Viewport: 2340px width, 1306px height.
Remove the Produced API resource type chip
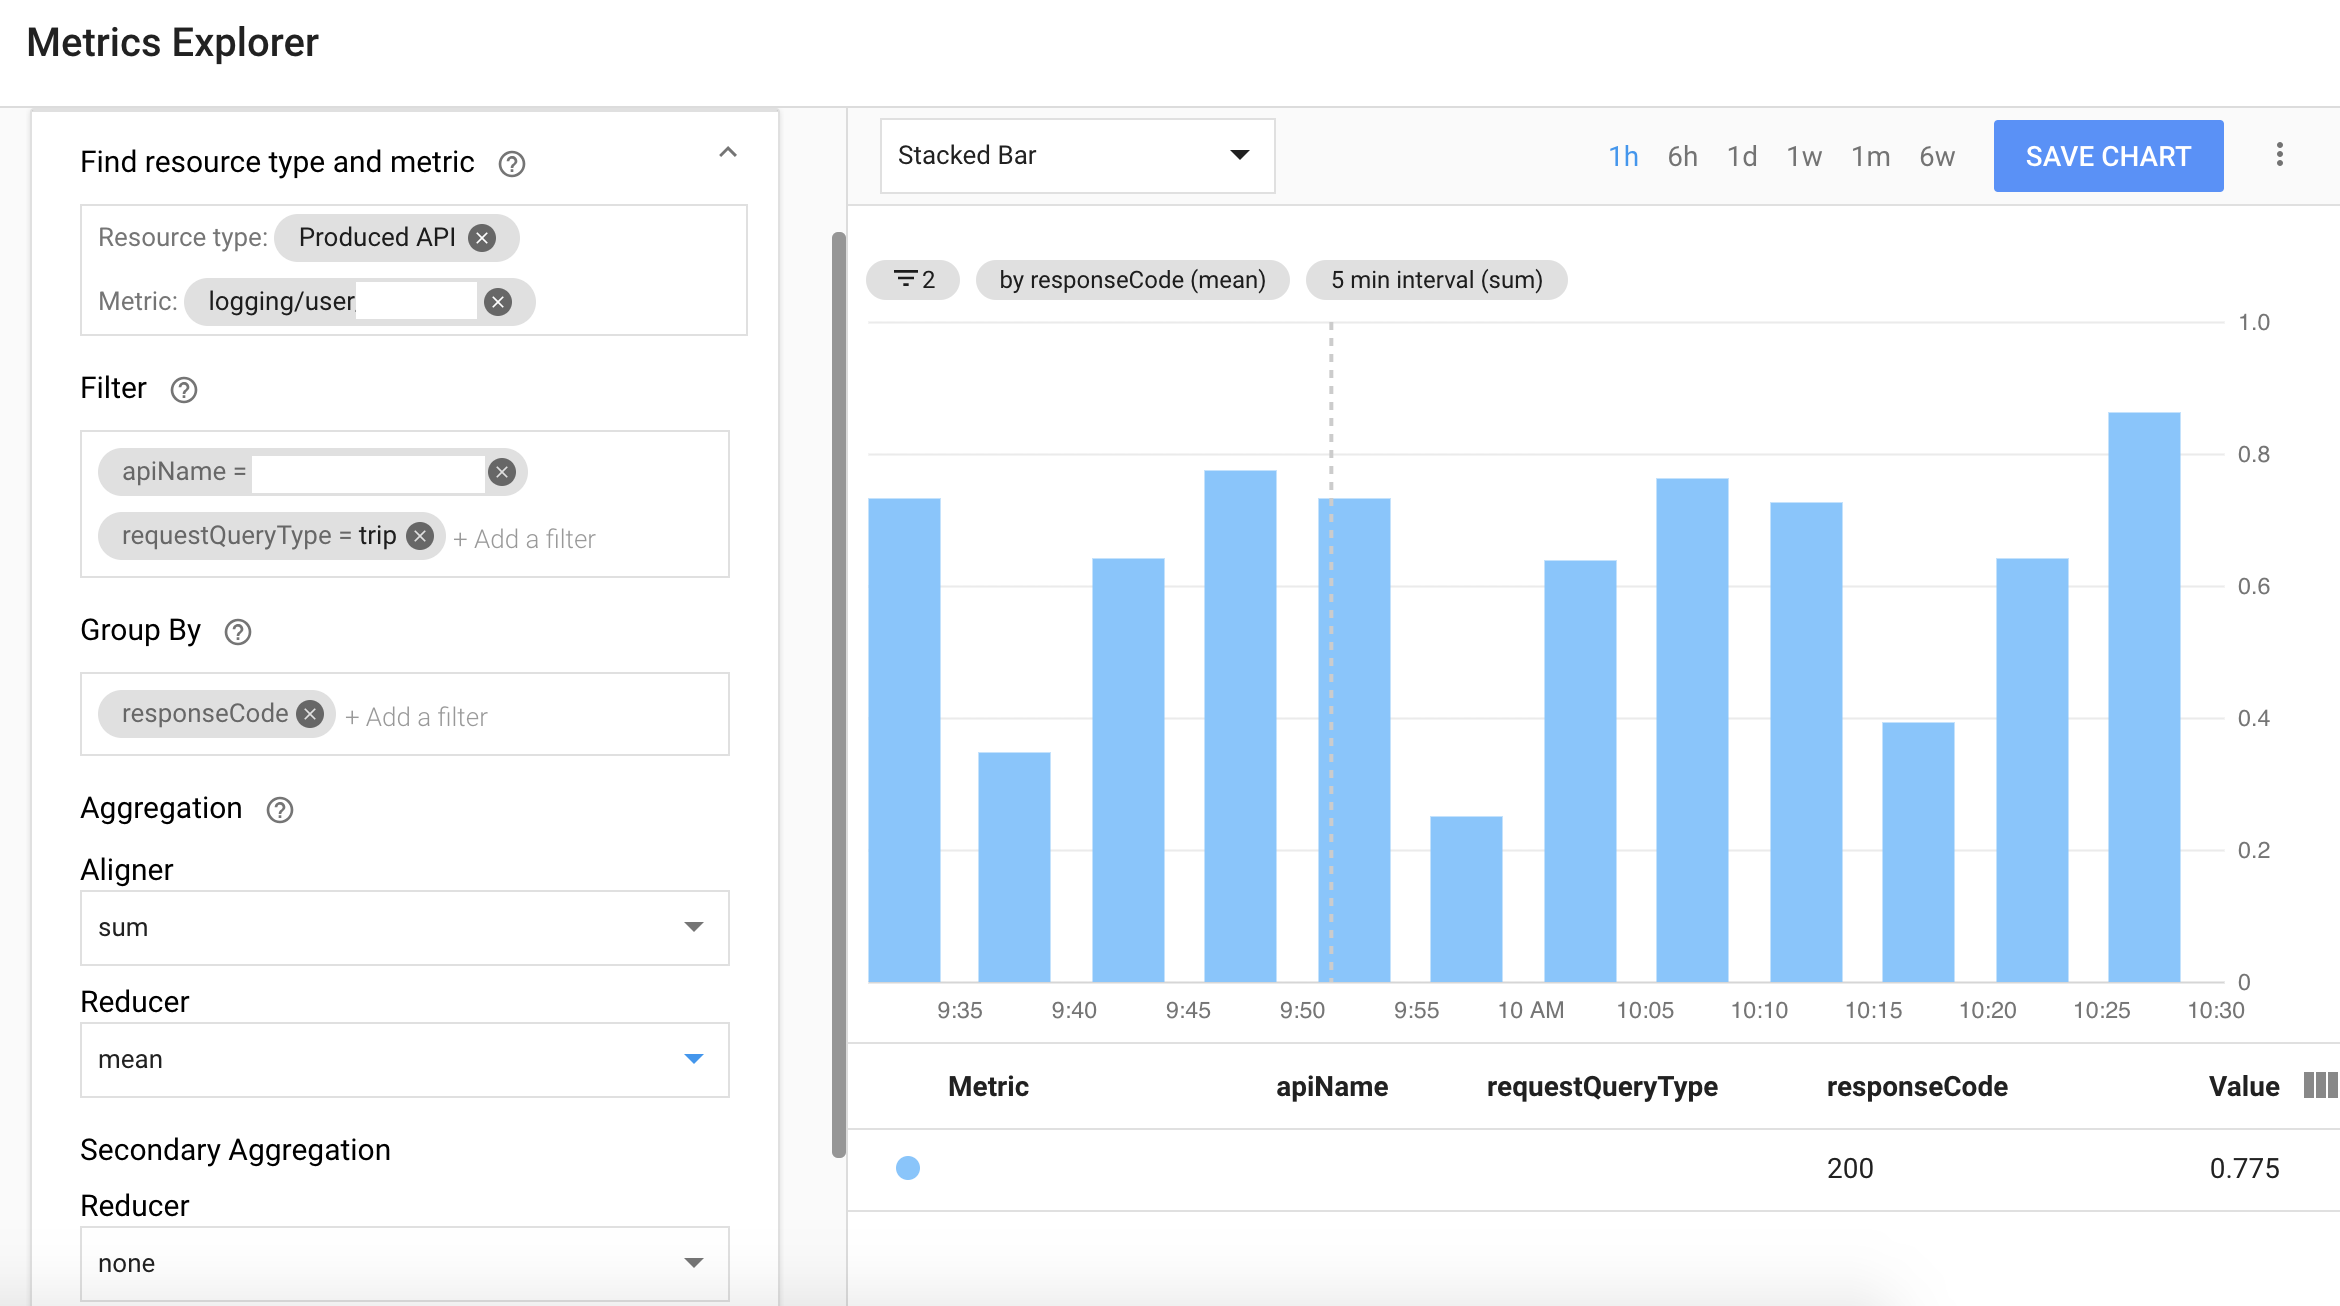point(482,238)
